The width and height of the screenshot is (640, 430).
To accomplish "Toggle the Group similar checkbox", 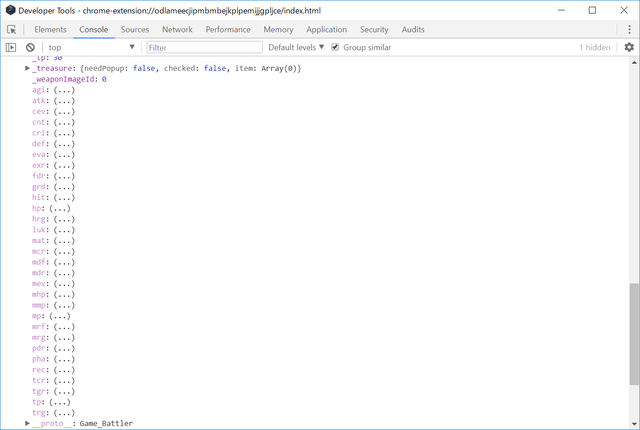I will (335, 47).
